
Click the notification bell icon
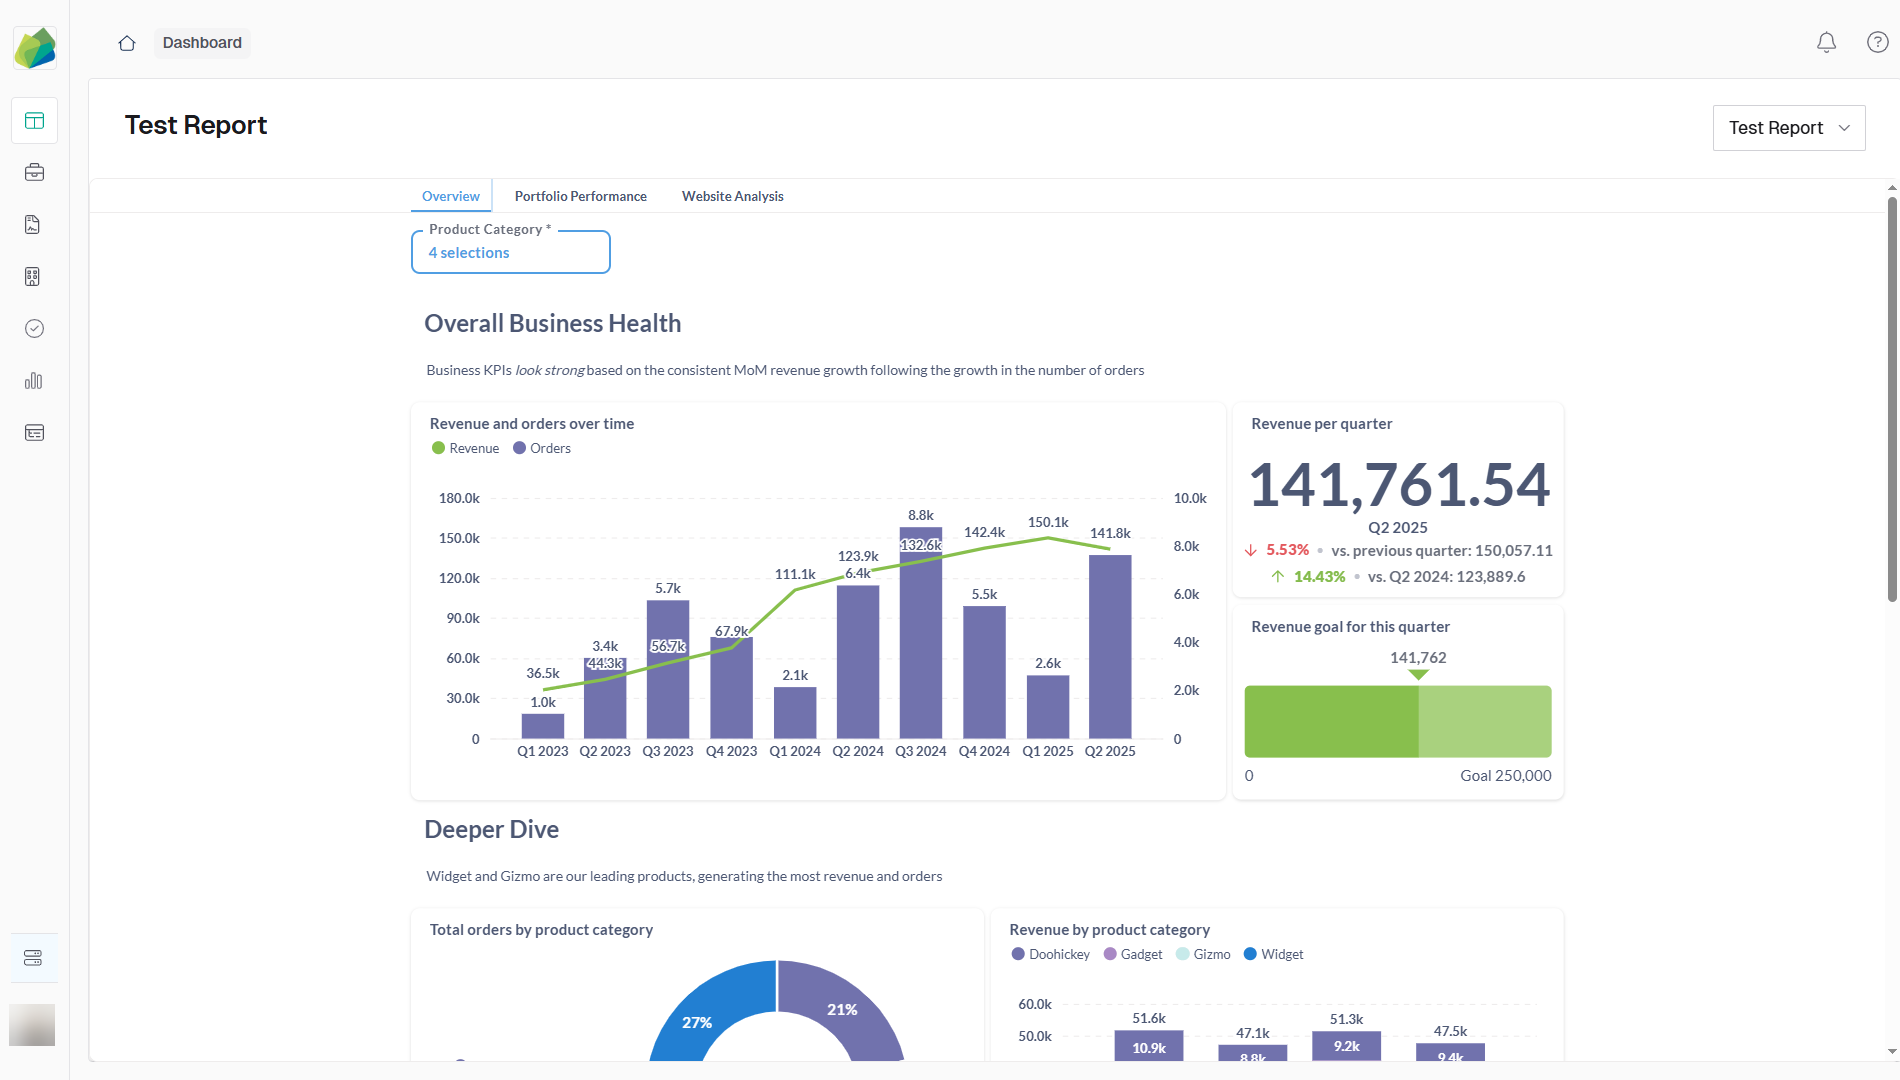(x=1826, y=42)
